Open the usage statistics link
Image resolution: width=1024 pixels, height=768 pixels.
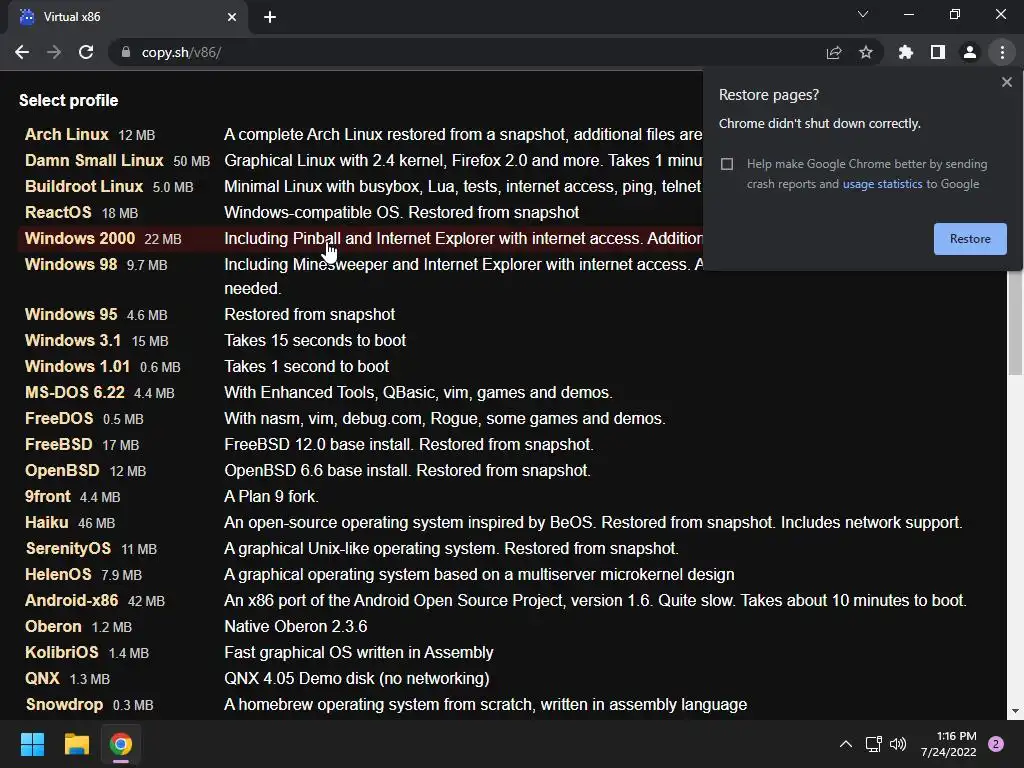click(882, 184)
